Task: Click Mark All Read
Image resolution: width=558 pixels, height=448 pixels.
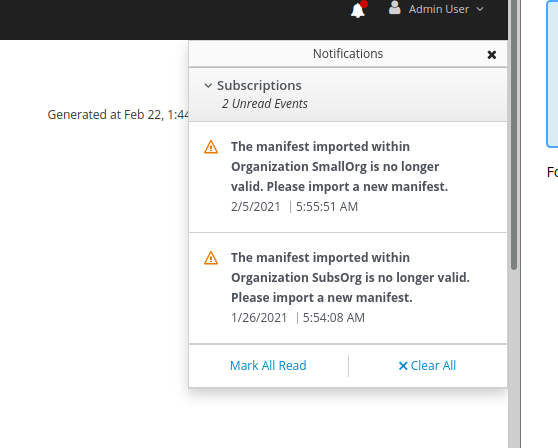Action: pyautogui.click(x=268, y=366)
